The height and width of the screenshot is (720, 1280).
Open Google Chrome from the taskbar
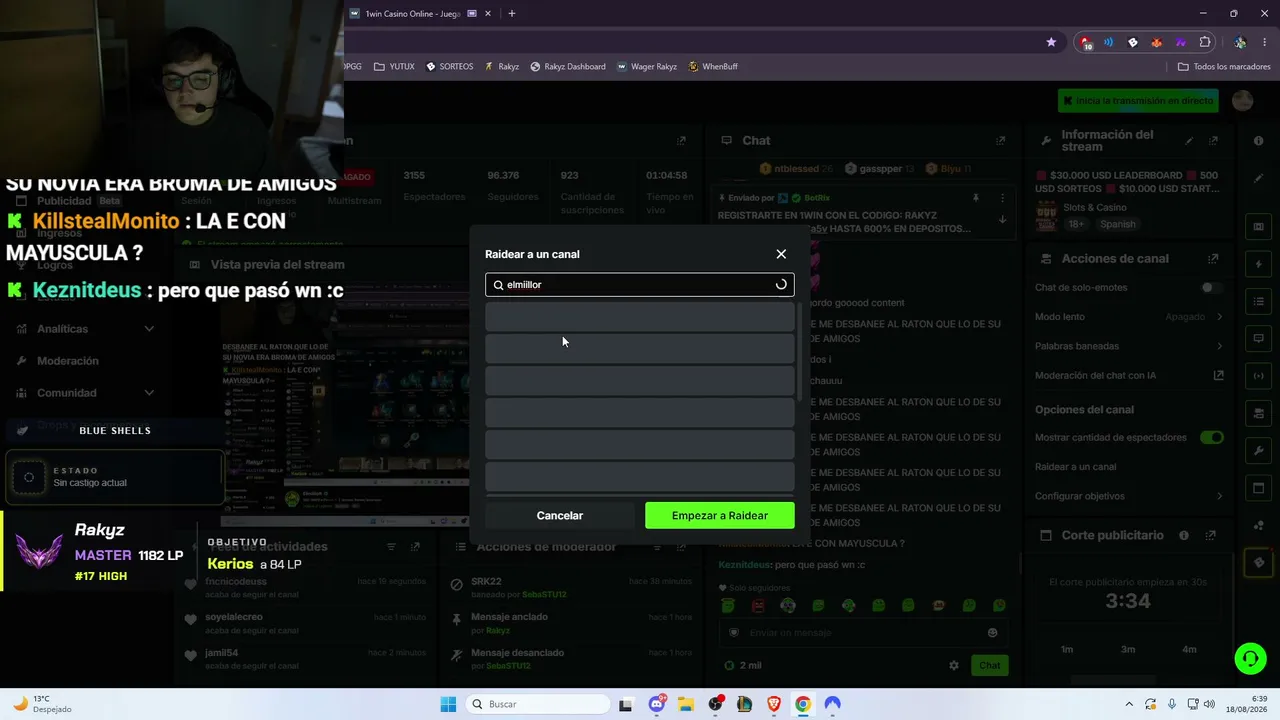pos(803,704)
